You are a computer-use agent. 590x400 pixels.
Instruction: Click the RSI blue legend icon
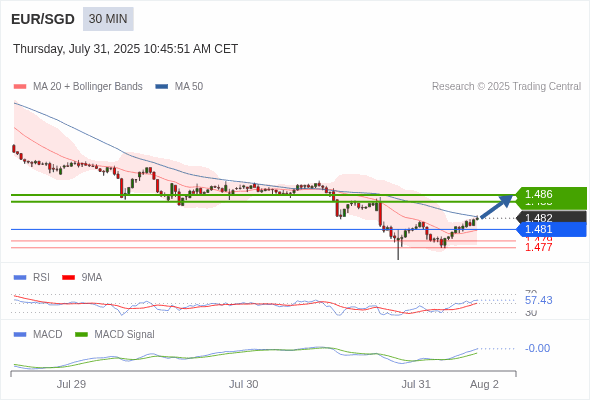[x=20, y=278]
